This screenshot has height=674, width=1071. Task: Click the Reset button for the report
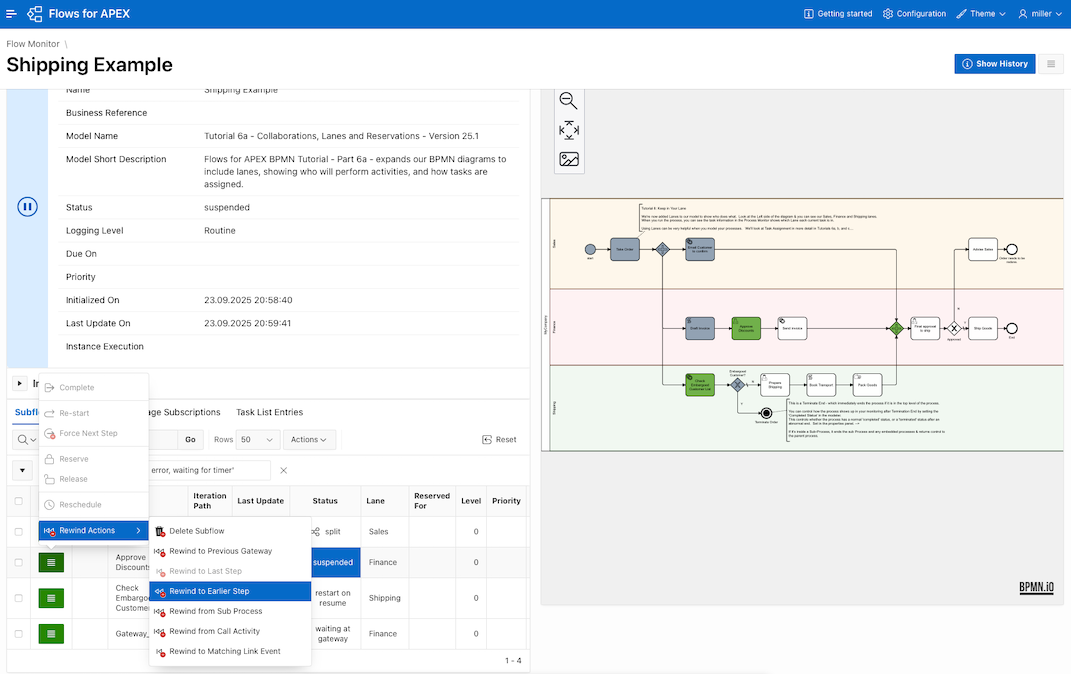click(499, 439)
